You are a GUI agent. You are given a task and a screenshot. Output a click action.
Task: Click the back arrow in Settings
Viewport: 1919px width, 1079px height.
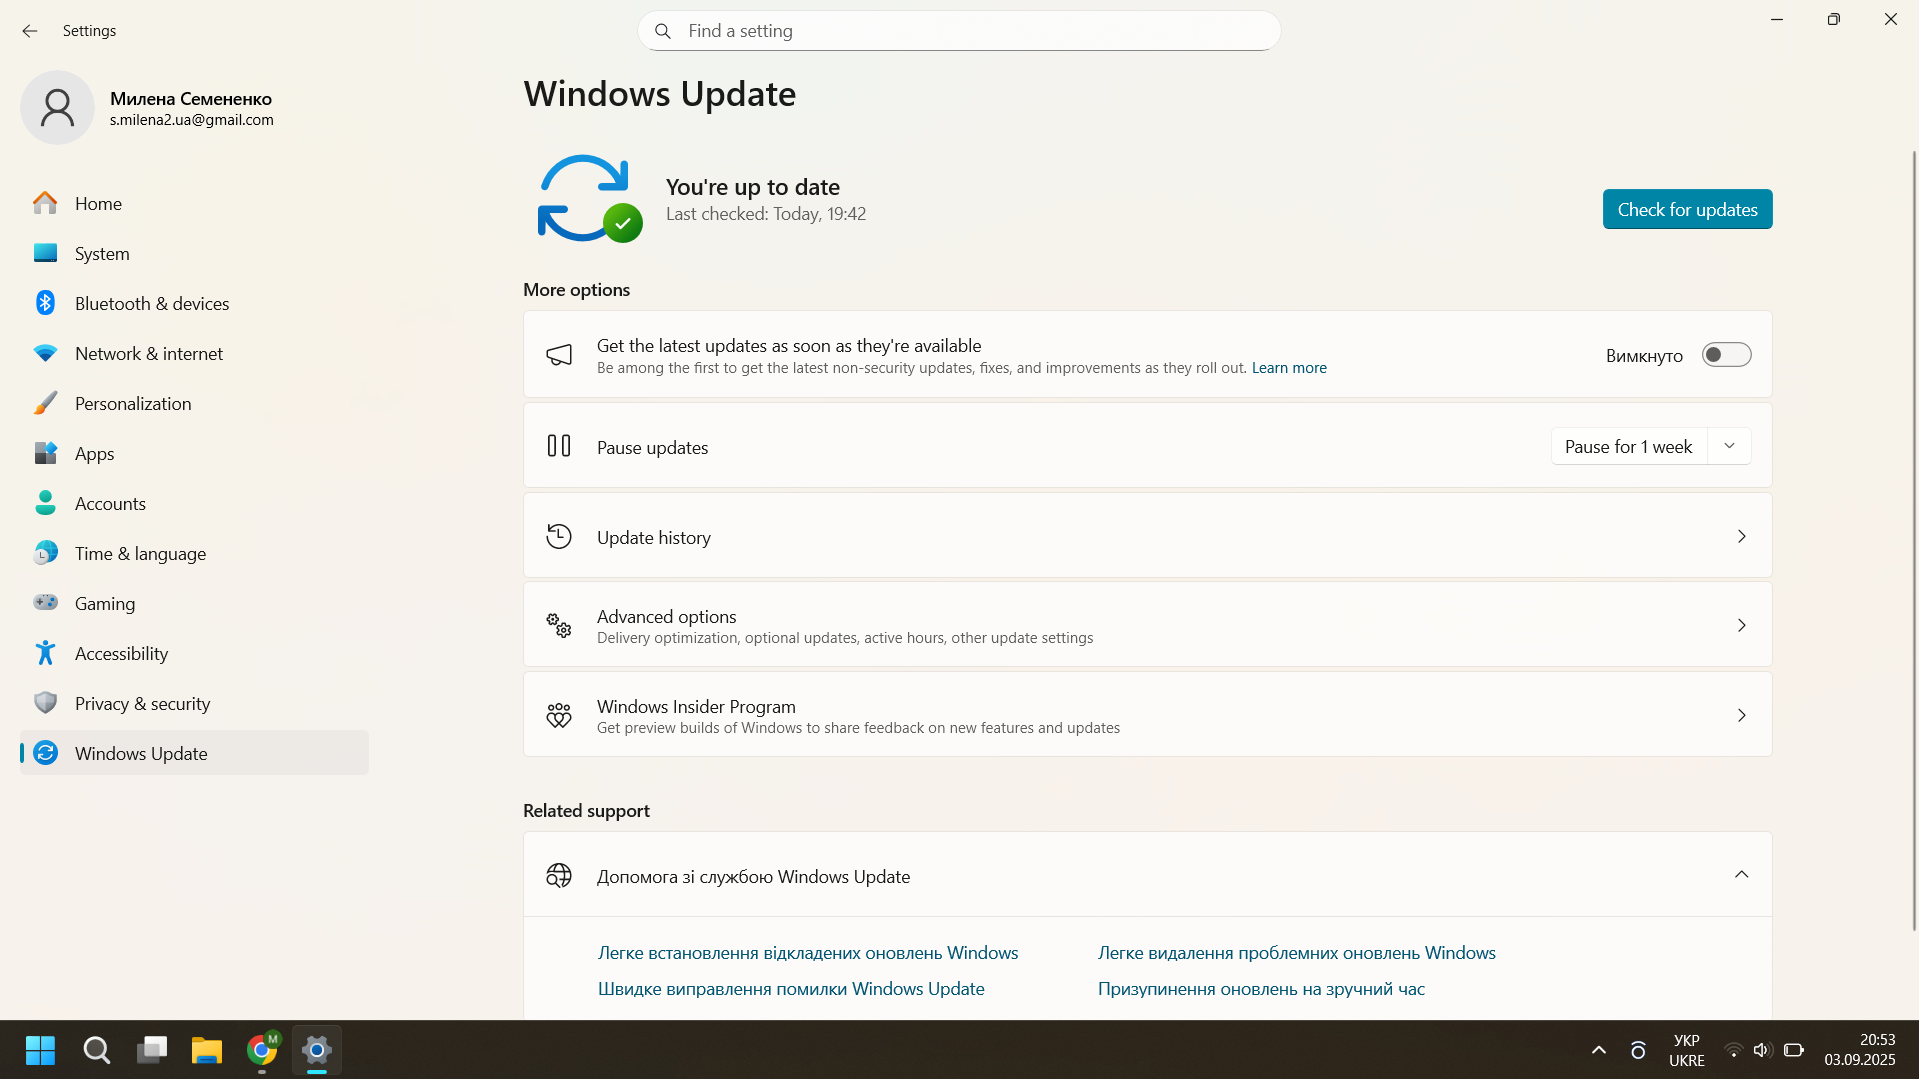(30, 31)
